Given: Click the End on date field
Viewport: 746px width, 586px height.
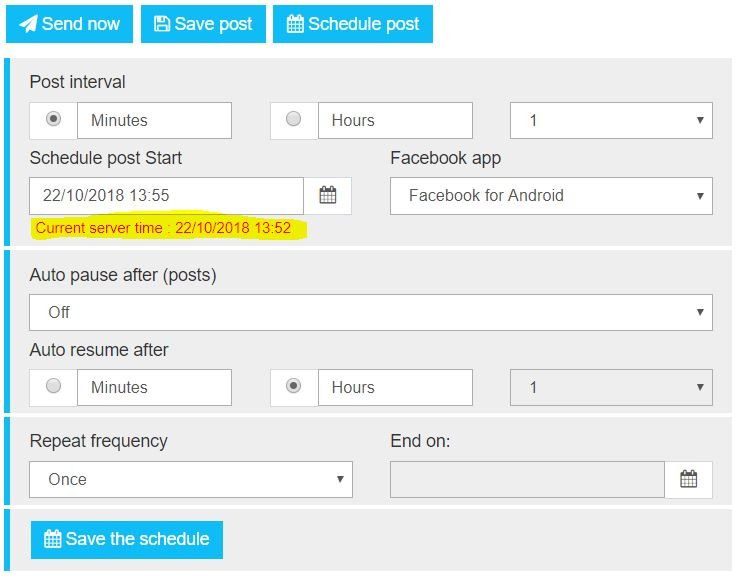Looking at the screenshot, I should pyautogui.click(x=527, y=480).
